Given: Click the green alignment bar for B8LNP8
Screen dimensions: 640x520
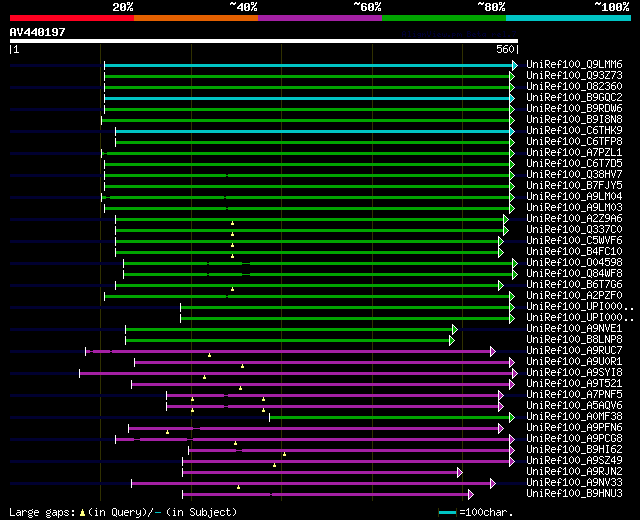Looking at the screenshot, I should (287, 340).
